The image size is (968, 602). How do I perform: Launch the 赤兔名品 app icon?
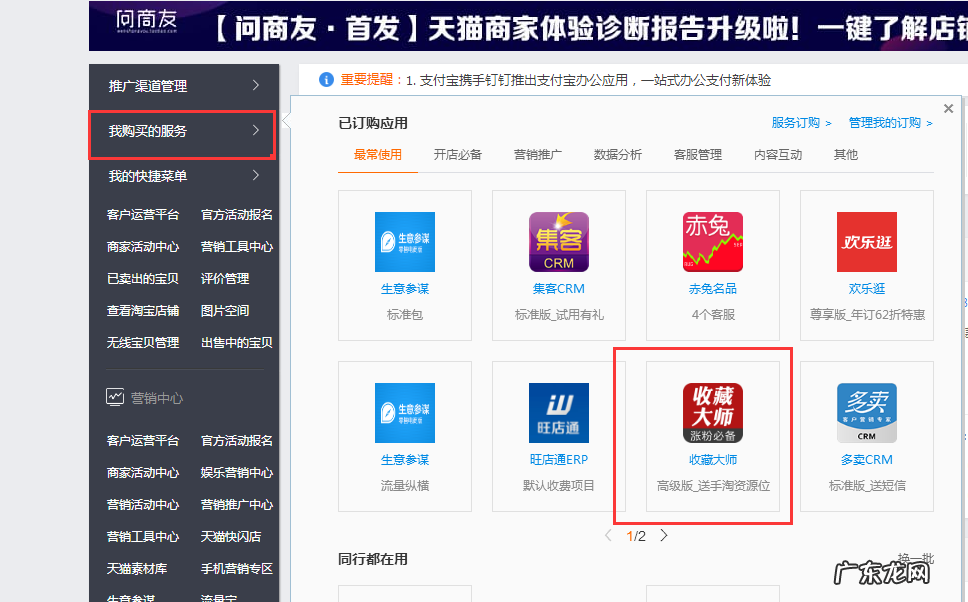tap(712, 241)
